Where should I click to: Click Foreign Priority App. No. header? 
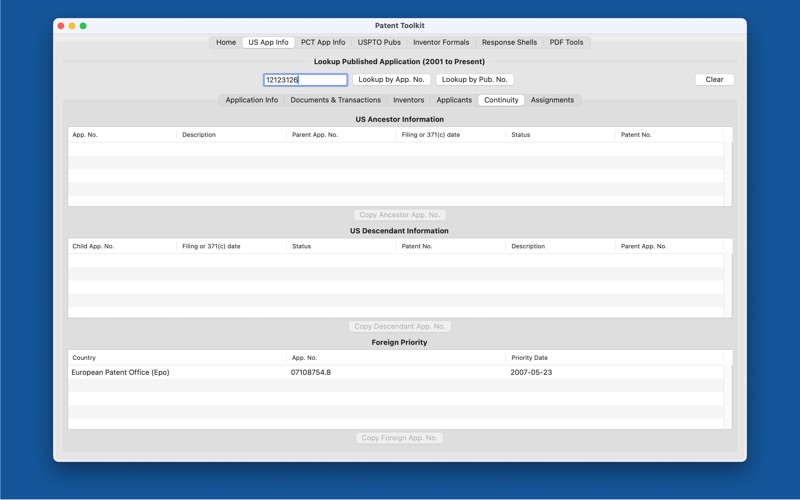pyautogui.click(x=396, y=358)
